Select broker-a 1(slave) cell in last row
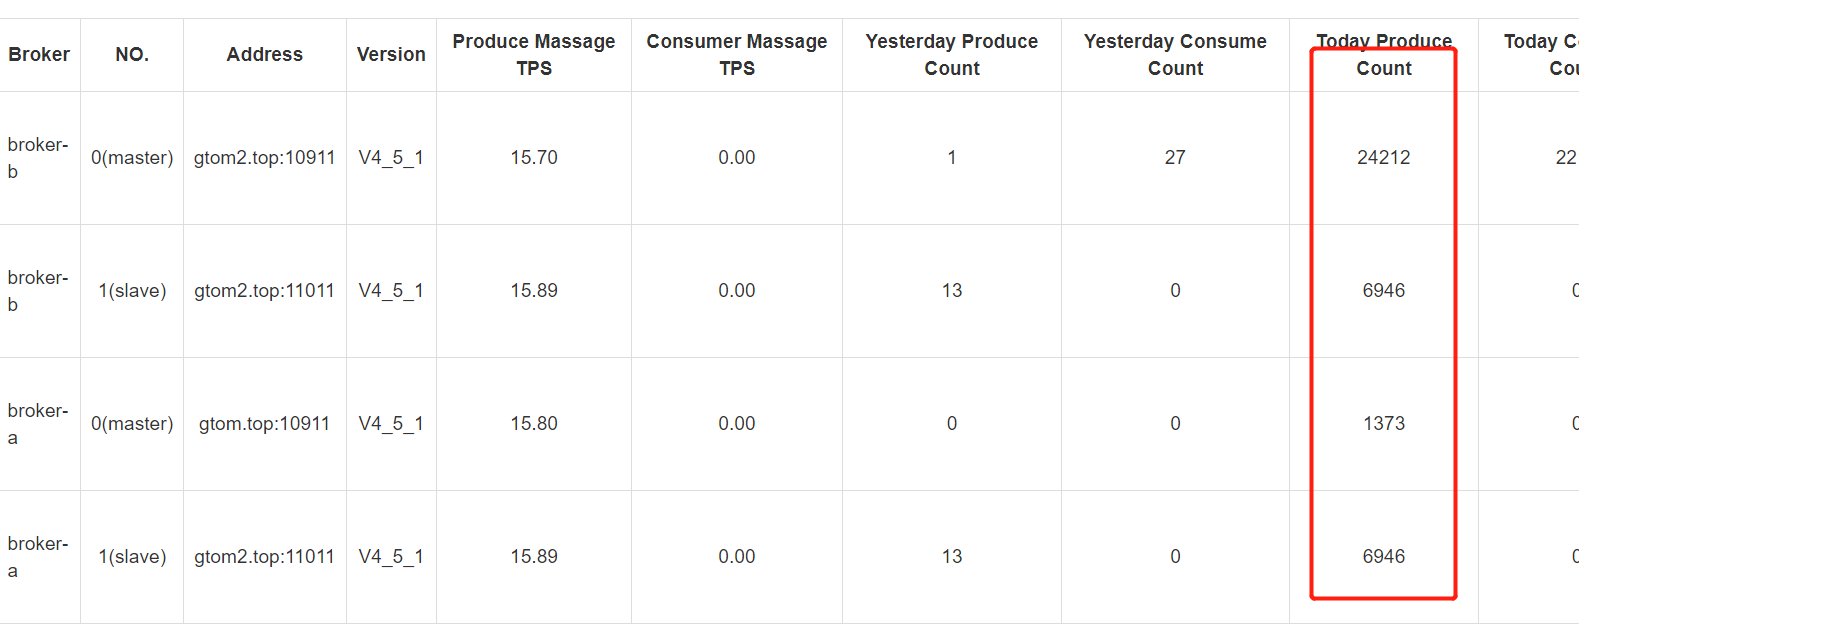Image resolution: width=1837 pixels, height=635 pixels. pos(132,557)
